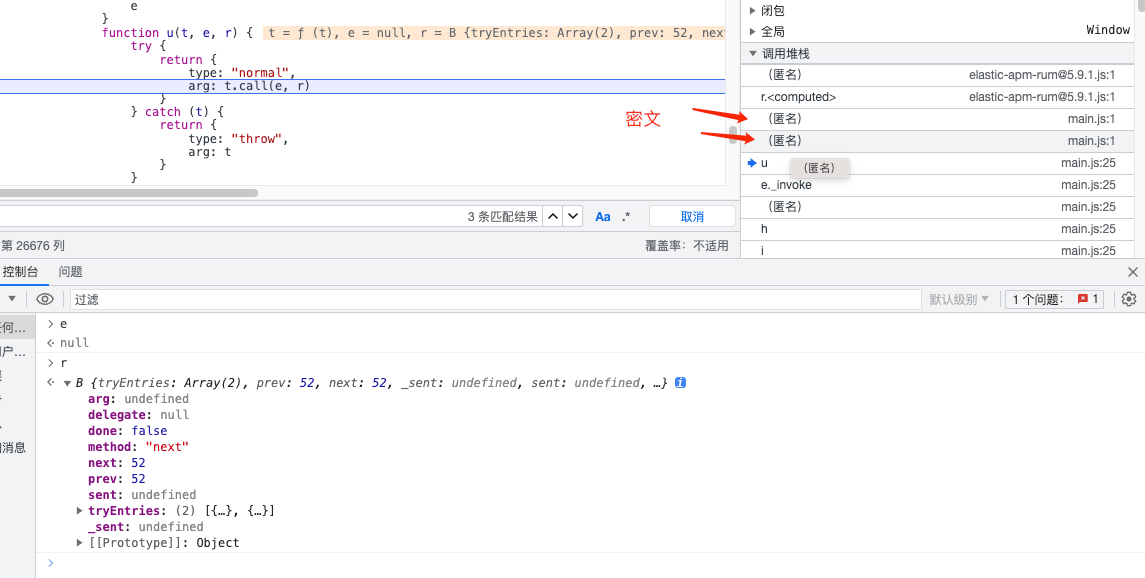Image resolution: width=1145 pixels, height=578 pixels.
Task: Close the console drawer with X
Action: [1133, 272]
